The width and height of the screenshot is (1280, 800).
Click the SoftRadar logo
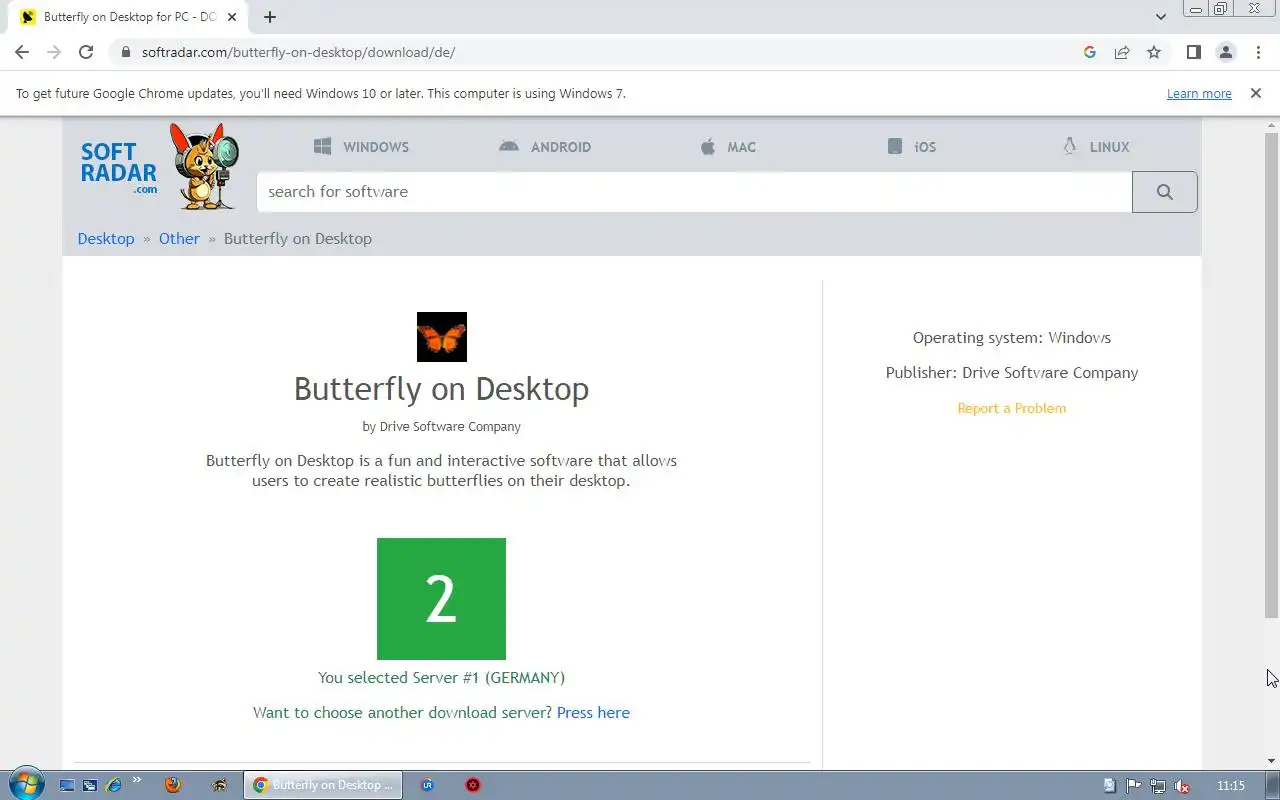point(160,166)
